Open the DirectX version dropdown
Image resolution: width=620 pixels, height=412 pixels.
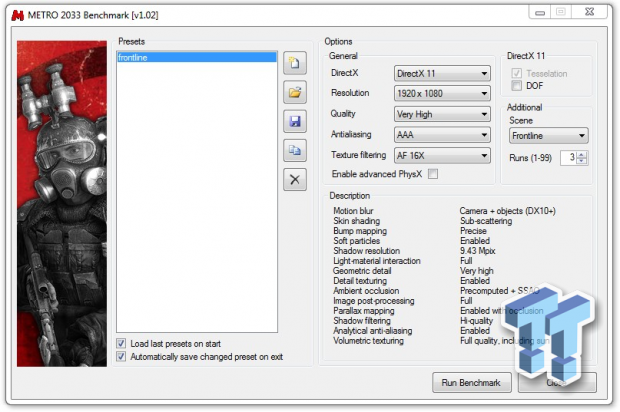(x=442, y=74)
